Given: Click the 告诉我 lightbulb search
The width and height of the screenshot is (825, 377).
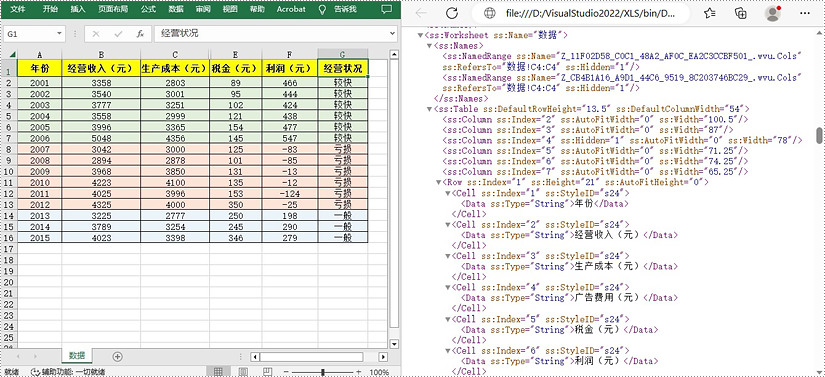Looking at the screenshot, I should 338,9.
